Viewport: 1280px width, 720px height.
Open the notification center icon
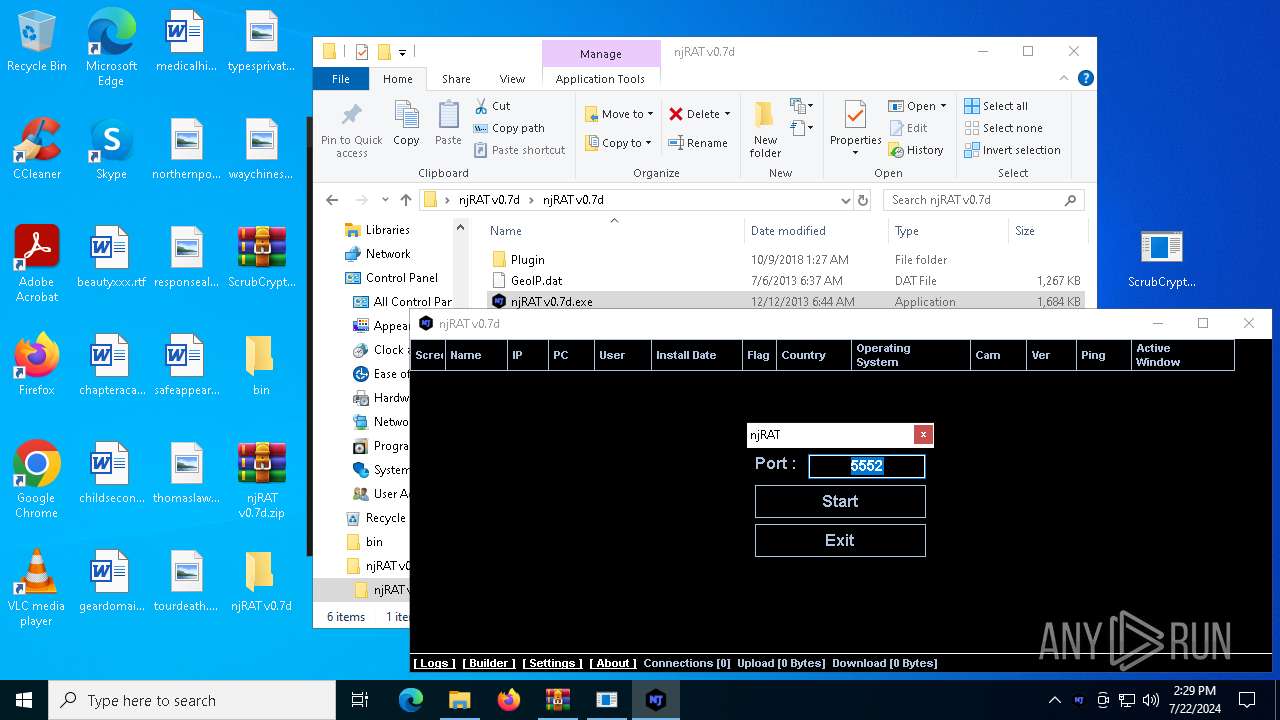pyautogui.click(x=1246, y=700)
